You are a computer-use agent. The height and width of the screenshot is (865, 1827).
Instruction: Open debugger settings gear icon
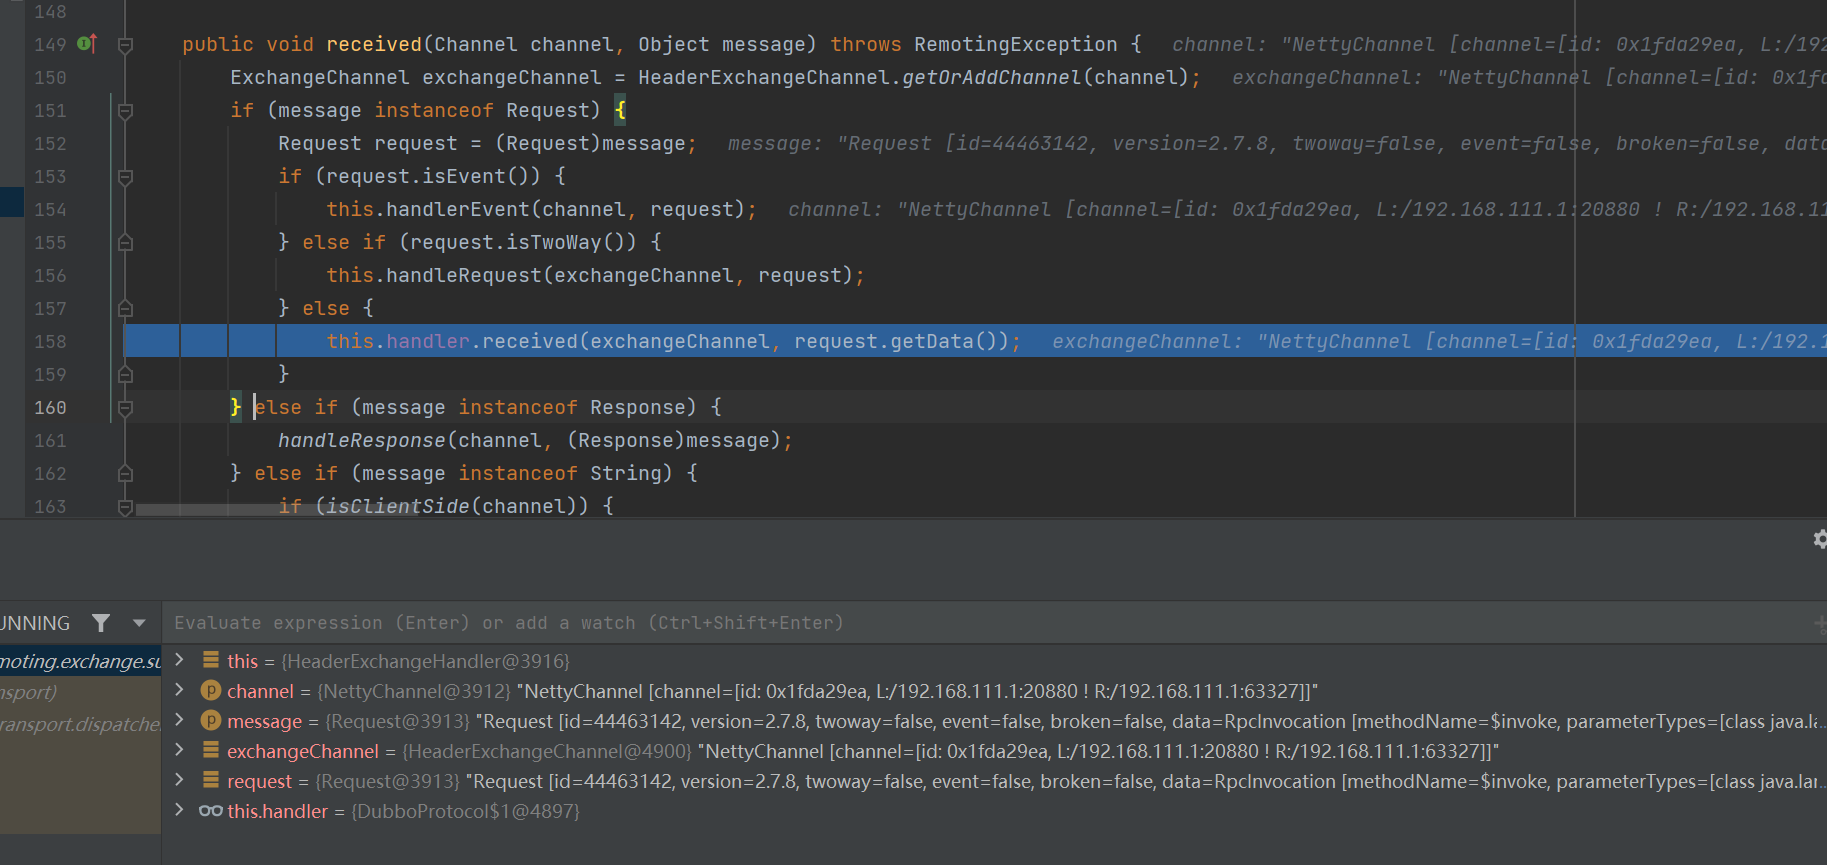pyautogui.click(x=1819, y=539)
